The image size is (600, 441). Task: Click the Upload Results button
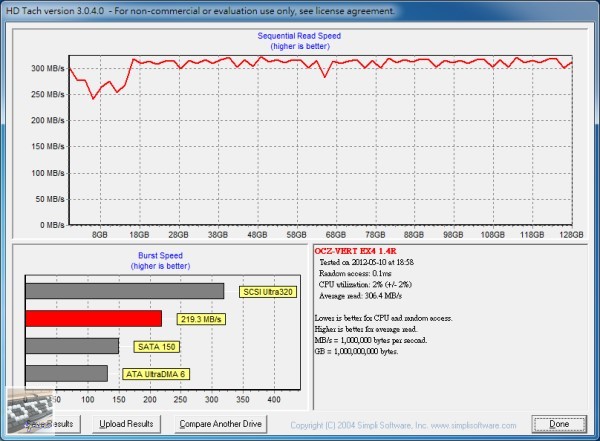tap(126, 424)
